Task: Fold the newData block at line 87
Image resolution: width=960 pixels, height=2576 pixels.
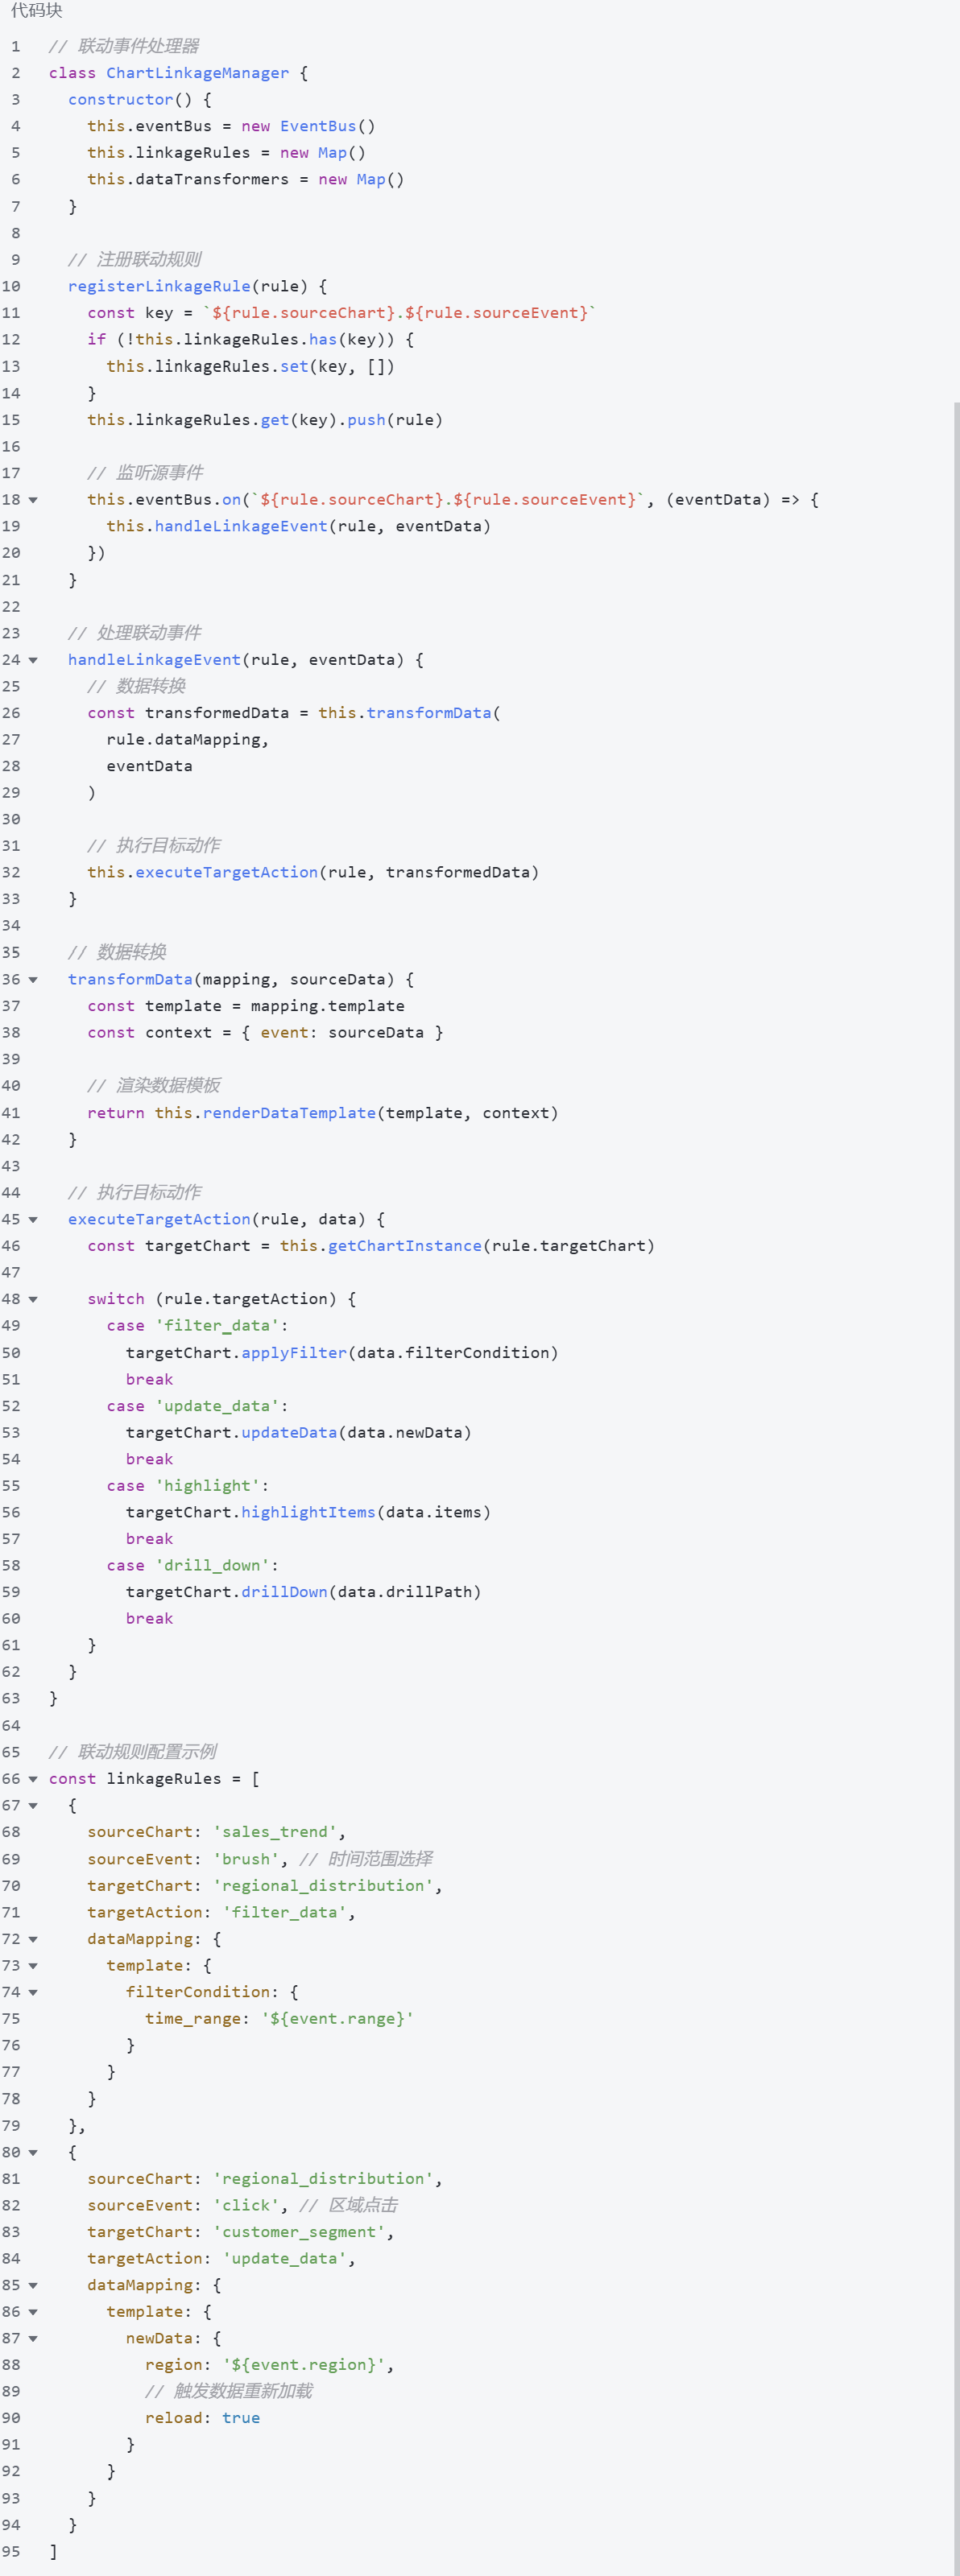Action: (33, 2339)
